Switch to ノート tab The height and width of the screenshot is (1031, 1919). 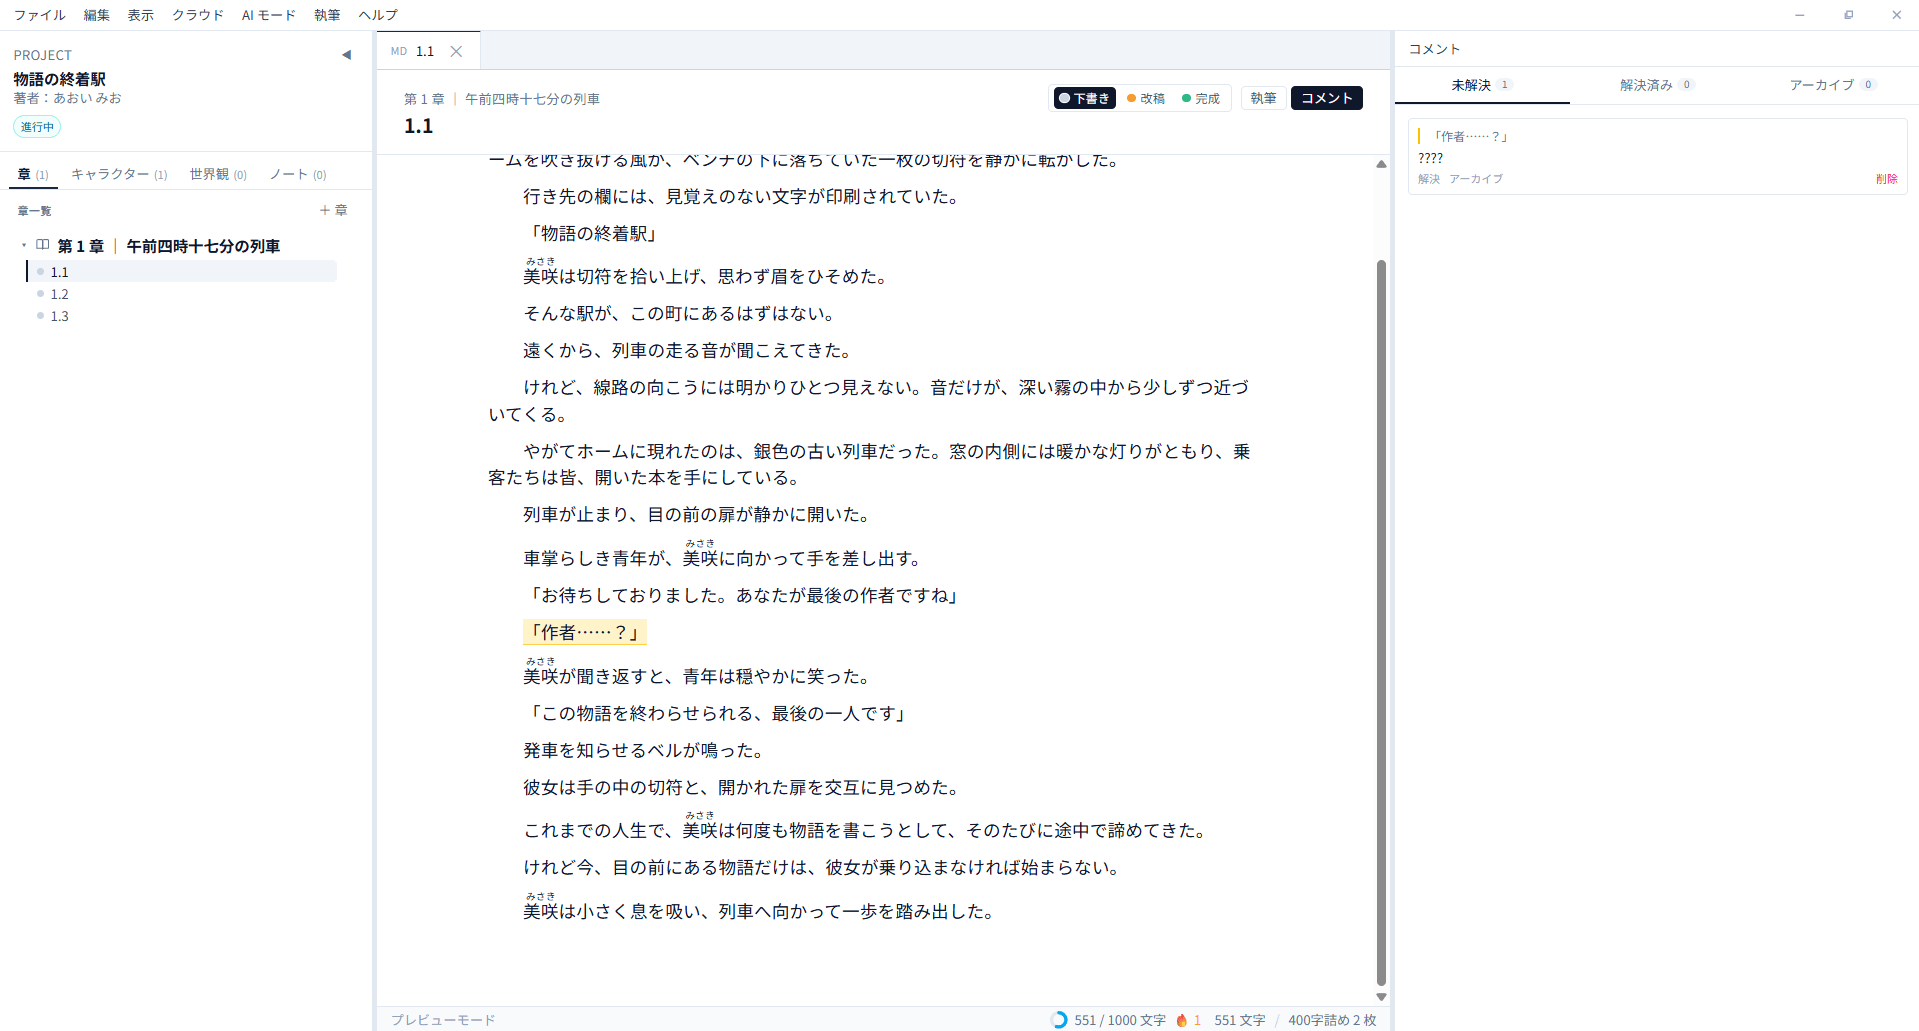(x=298, y=174)
